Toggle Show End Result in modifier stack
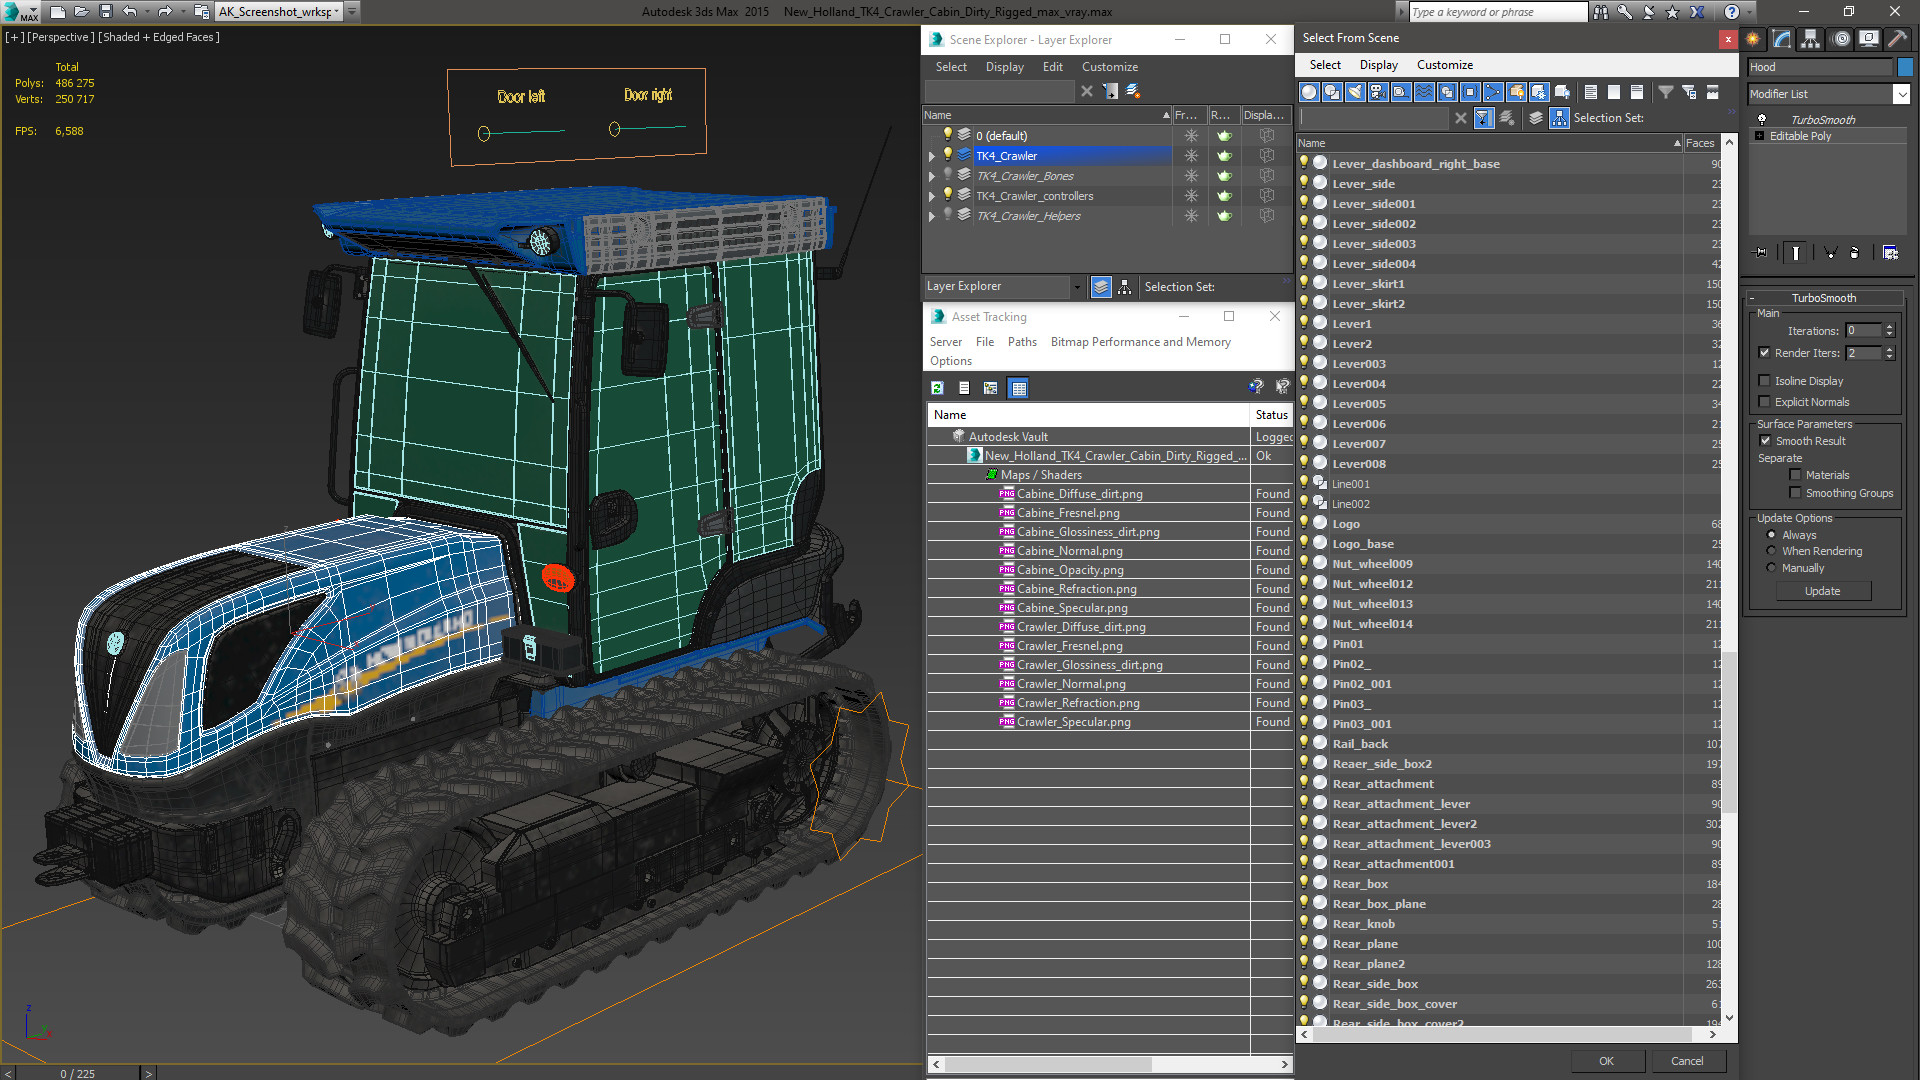 click(x=1796, y=253)
